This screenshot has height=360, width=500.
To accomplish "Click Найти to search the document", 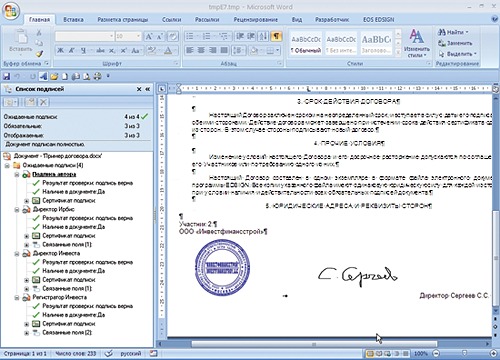I will click(x=453, y=32).
